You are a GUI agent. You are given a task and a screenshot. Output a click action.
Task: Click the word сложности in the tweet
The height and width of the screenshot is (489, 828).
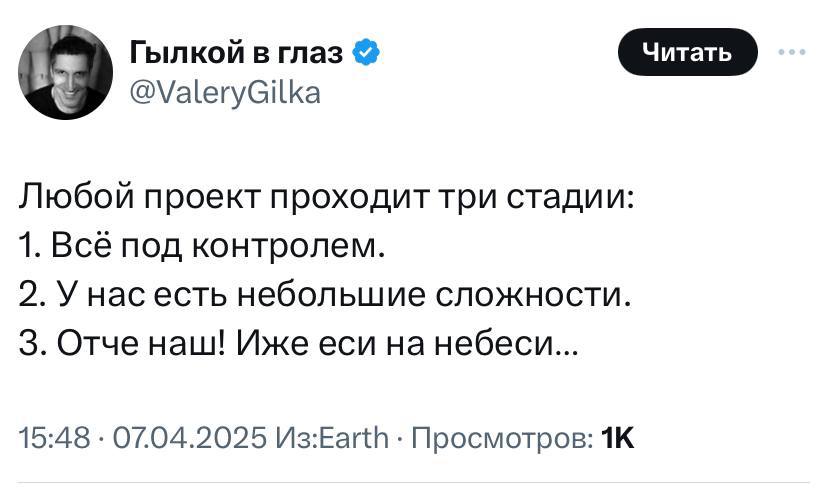pos(542,294)
